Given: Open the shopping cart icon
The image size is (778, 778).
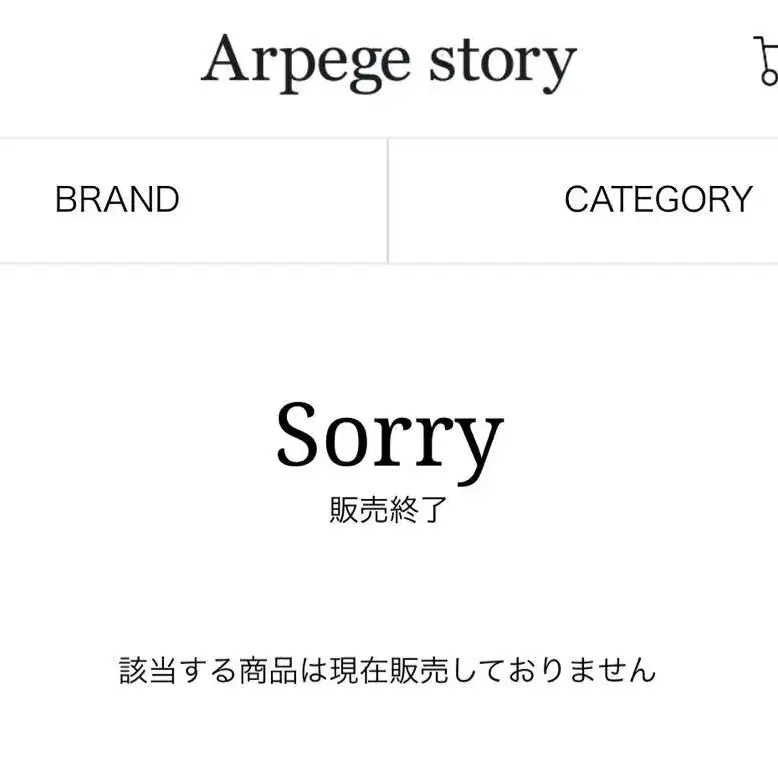Looking at the screenshot, I should (x=766, y=60).
